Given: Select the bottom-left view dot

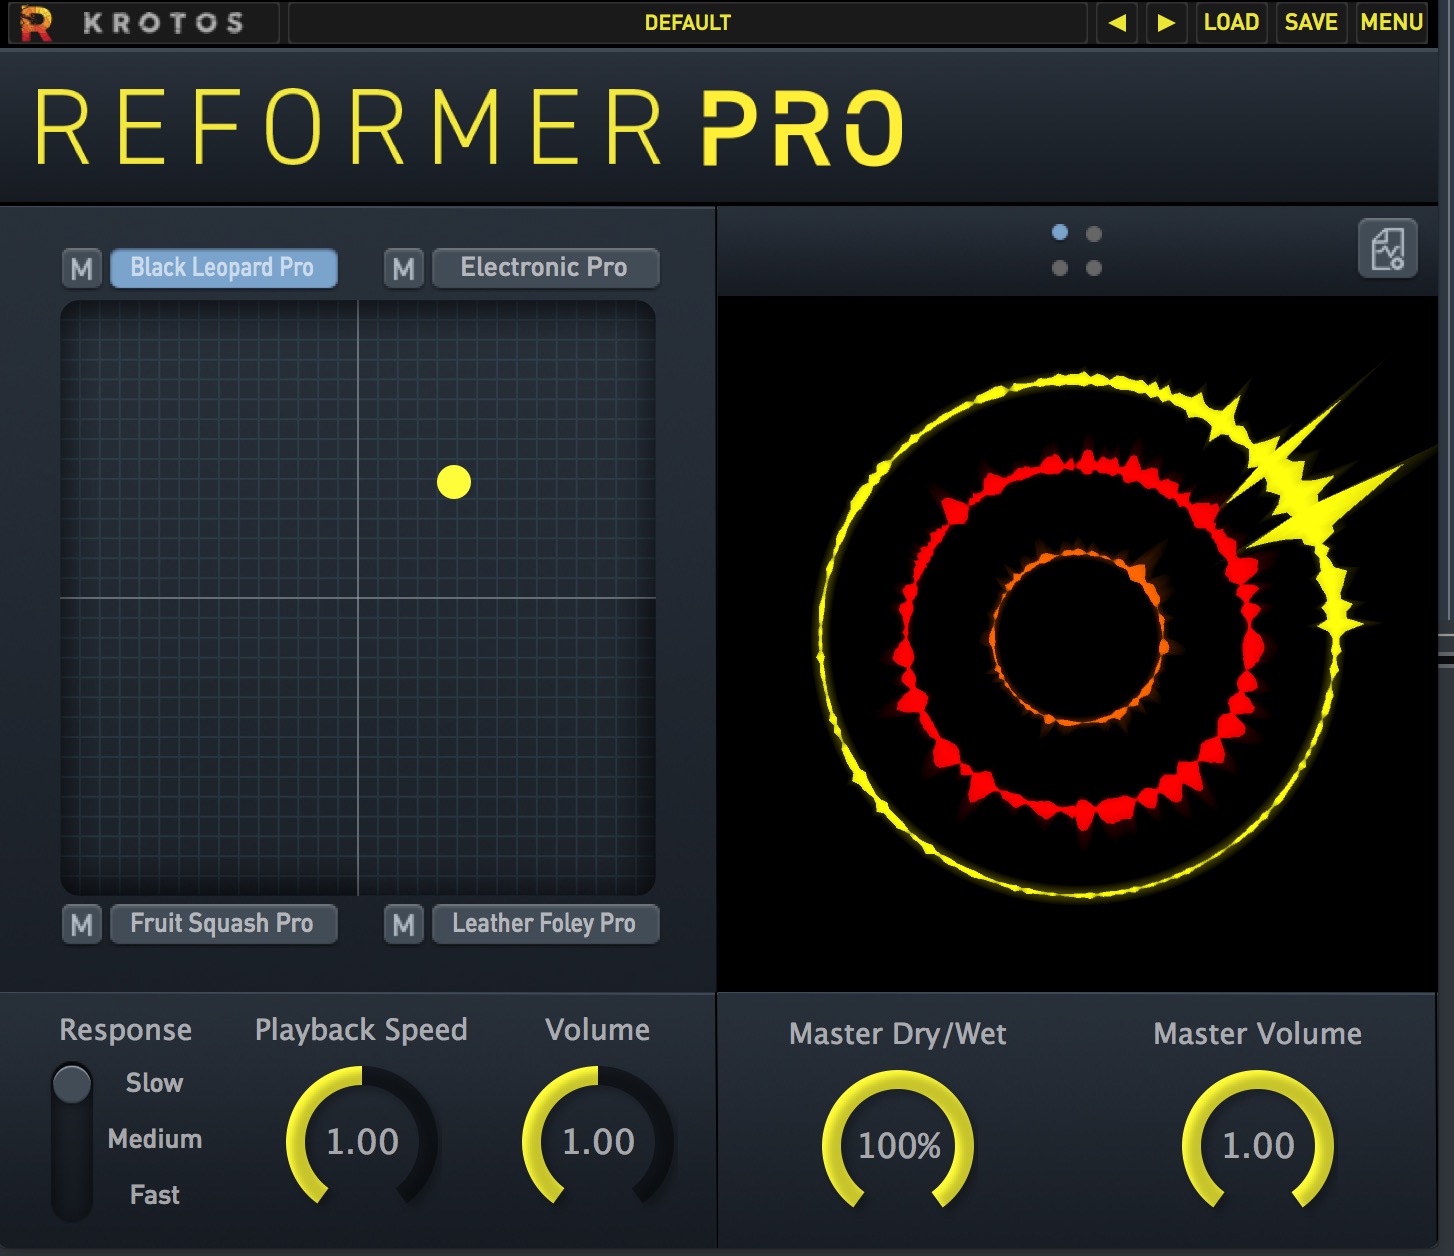Looking at the screenshot, I should pos(1060,268).
